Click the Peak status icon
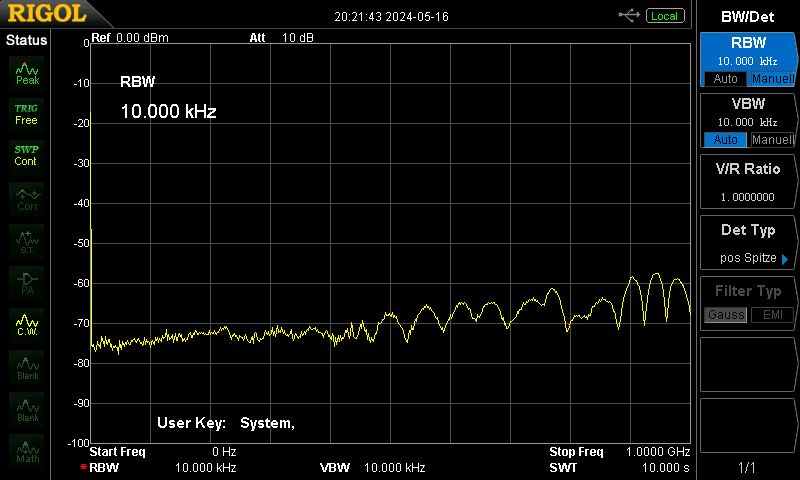Screen dimensions: 800x480 [x=27, y=73]
